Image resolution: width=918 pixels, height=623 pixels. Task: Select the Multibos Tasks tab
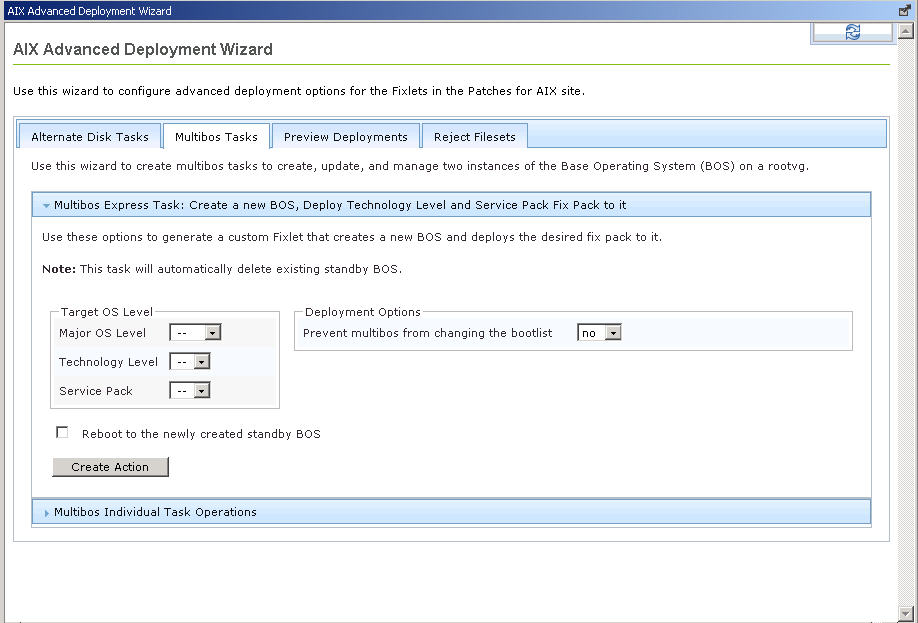(216, 136)
